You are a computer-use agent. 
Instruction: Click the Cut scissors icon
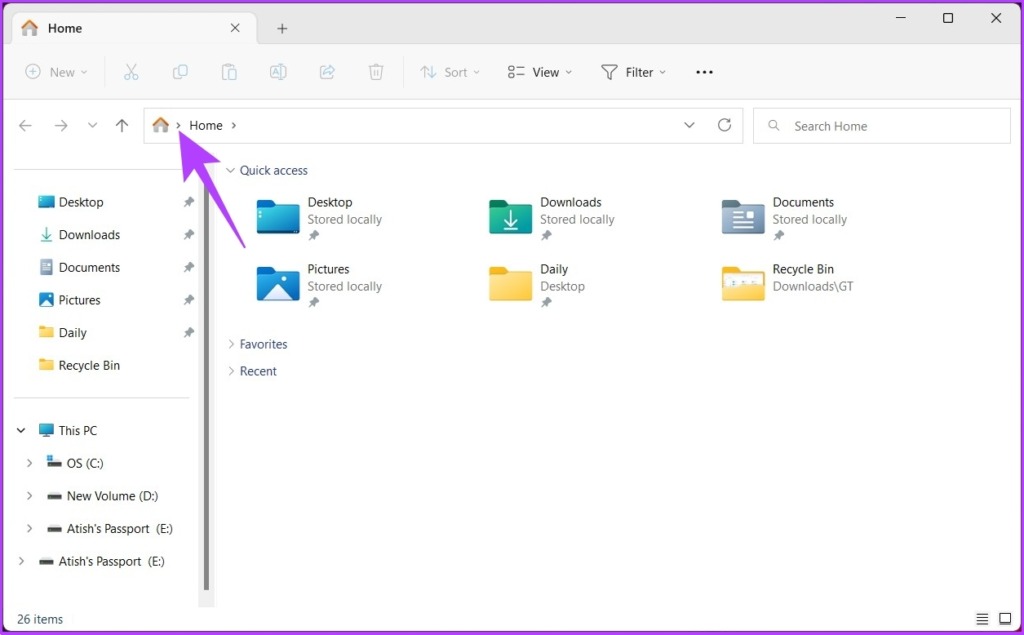click(x=131, y=72)
